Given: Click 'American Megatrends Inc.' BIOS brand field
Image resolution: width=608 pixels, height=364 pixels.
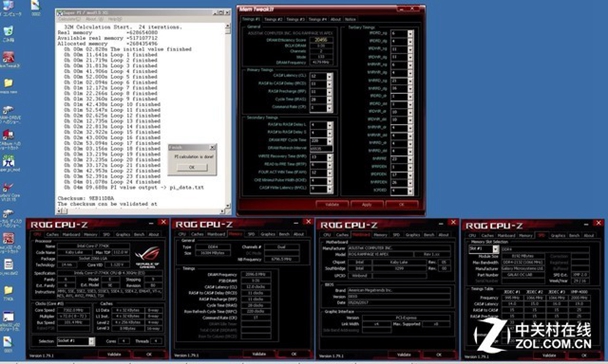Looking at the screenshot, I should click(x=399, y=290).
